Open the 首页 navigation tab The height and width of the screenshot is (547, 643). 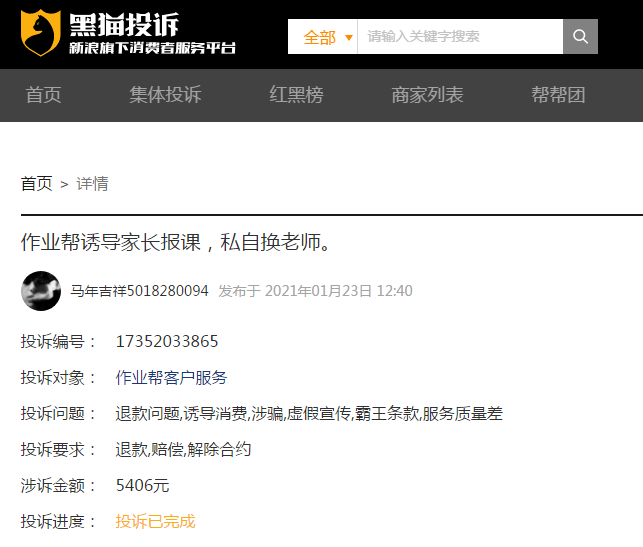[43, 95]
